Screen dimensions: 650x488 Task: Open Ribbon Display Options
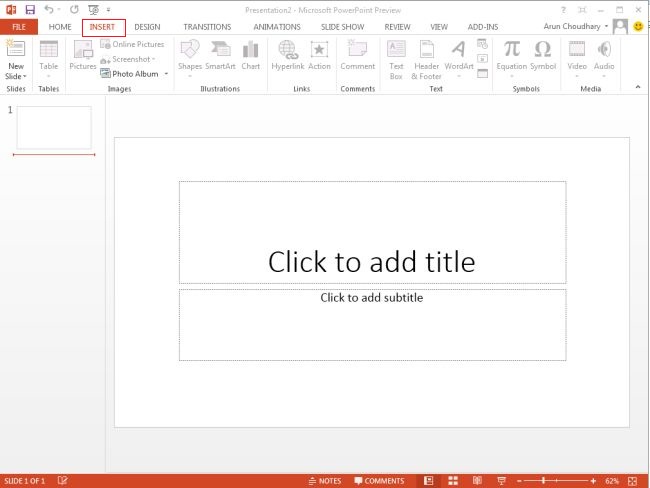click(582, 10)
